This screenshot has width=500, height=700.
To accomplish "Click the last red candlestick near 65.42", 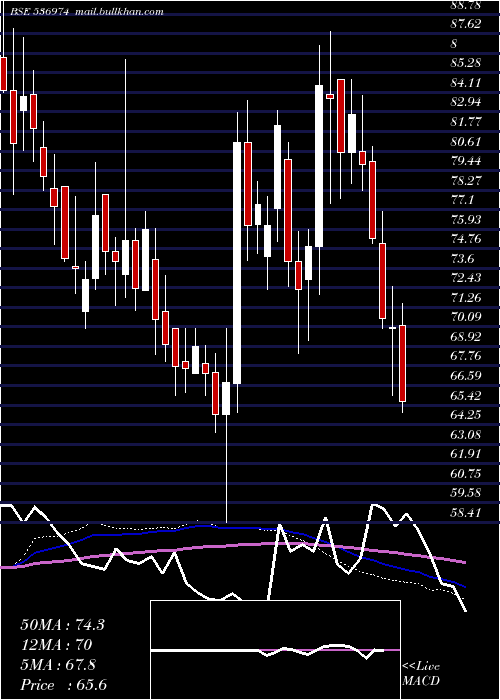I will 402,363.
